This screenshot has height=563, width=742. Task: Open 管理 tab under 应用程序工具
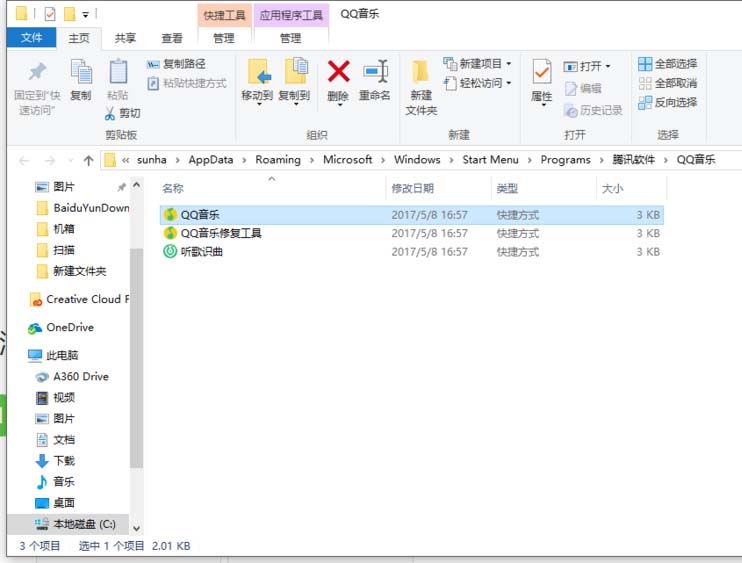tap(291, 38)
